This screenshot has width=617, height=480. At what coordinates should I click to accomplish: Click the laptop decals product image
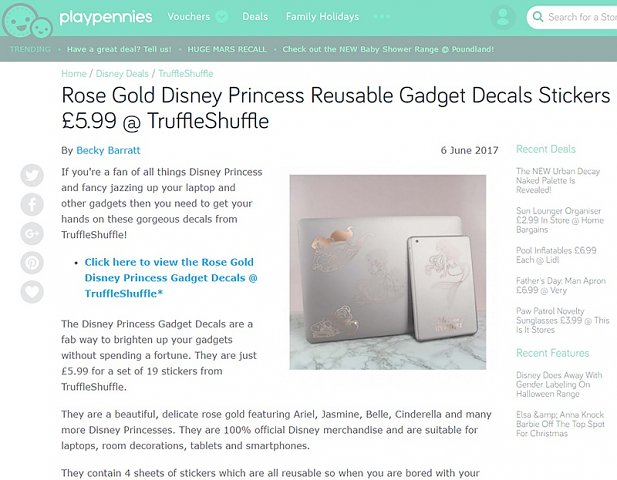click(388, 272)
